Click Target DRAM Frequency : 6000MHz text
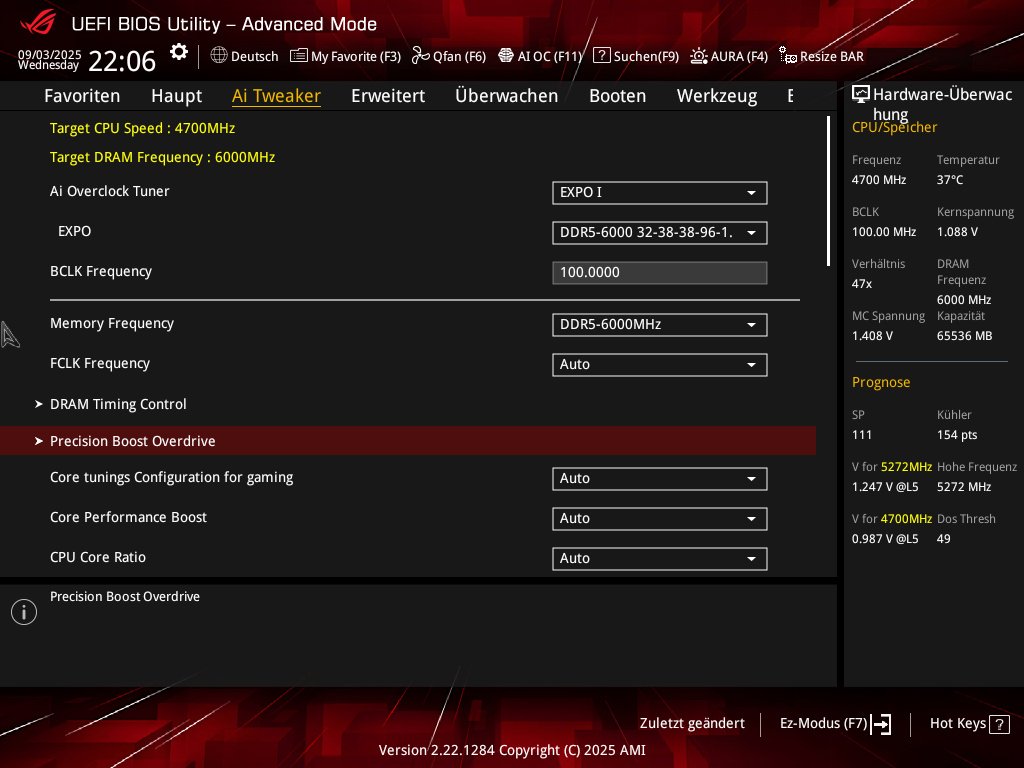The width and height of the screenshot is (1024, 768). click(x=163, y=157)
